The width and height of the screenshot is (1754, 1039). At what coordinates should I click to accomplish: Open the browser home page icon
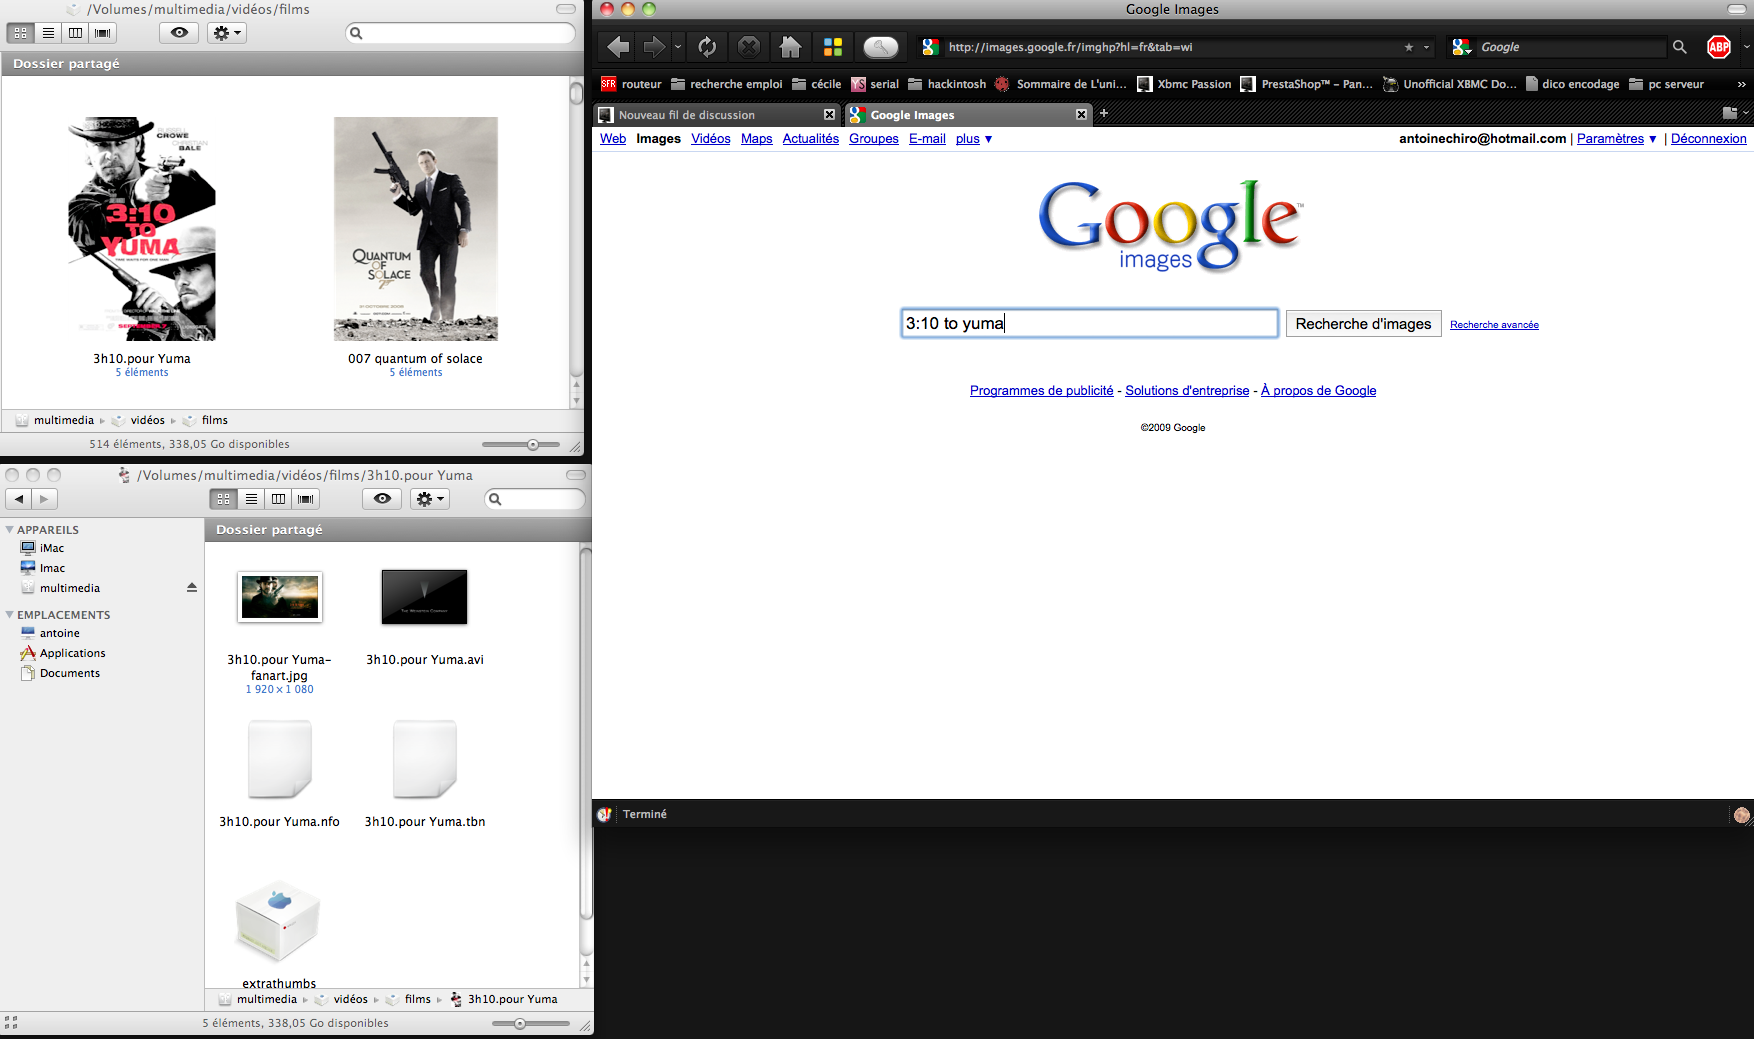(x=790, y=47)
